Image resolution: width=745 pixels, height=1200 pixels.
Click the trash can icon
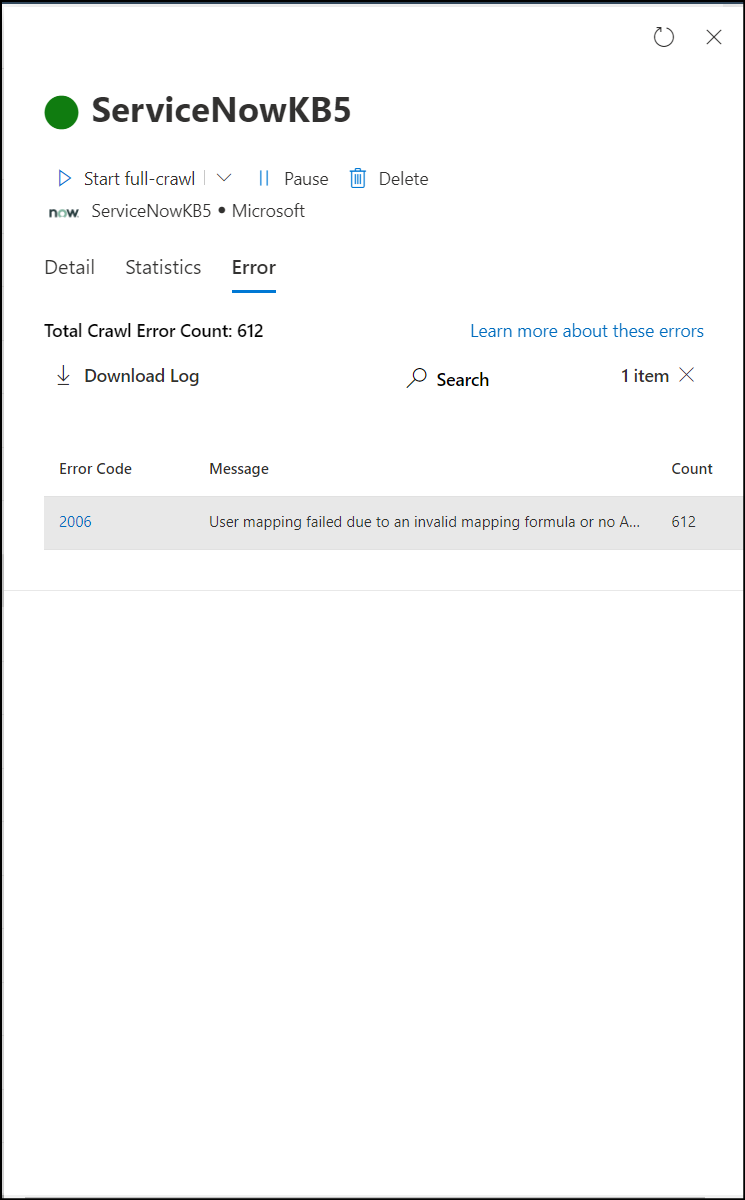[358, 179]
